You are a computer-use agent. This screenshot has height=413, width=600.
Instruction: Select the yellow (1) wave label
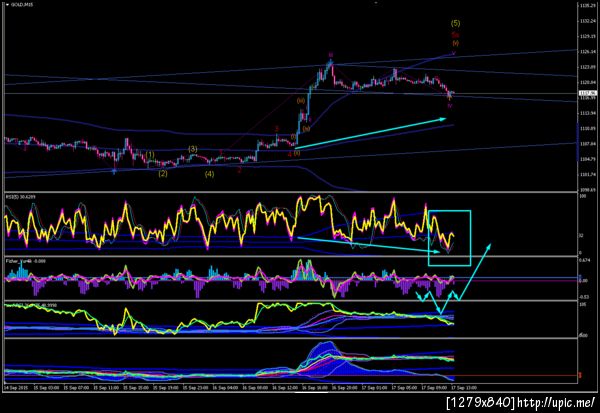pos(150,155)
